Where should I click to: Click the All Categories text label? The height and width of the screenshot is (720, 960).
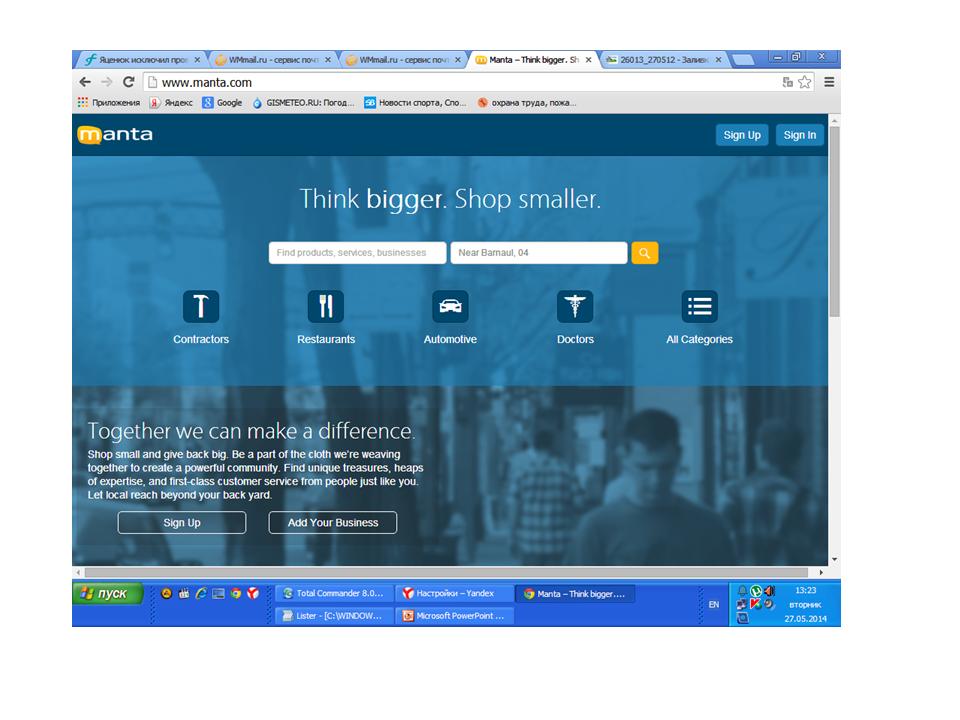coord(699,339)
